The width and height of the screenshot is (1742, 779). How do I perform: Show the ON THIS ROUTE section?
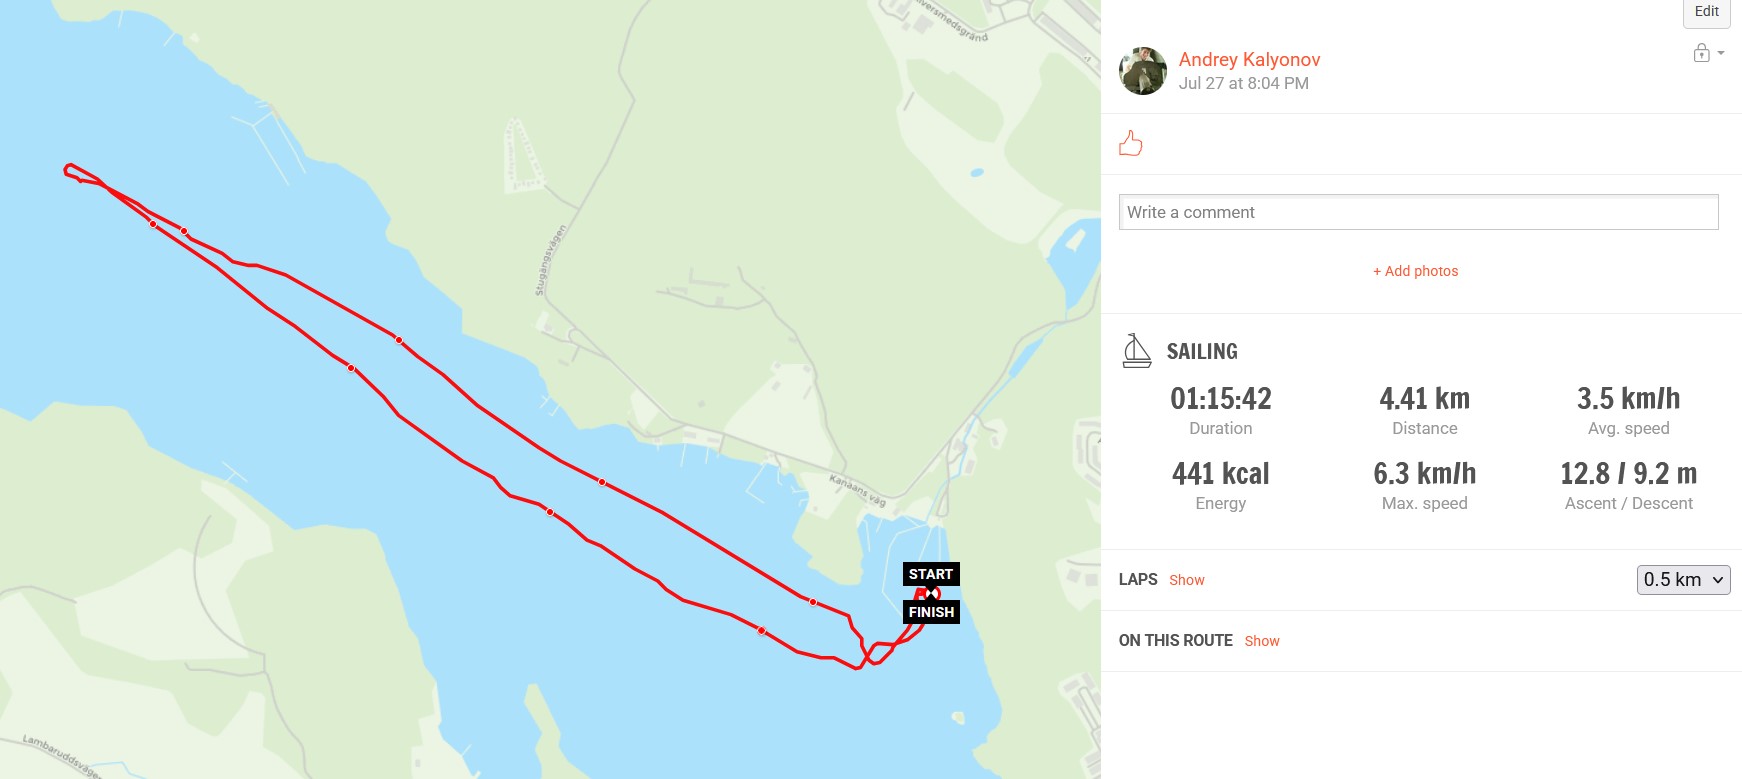pos(1262,641)
